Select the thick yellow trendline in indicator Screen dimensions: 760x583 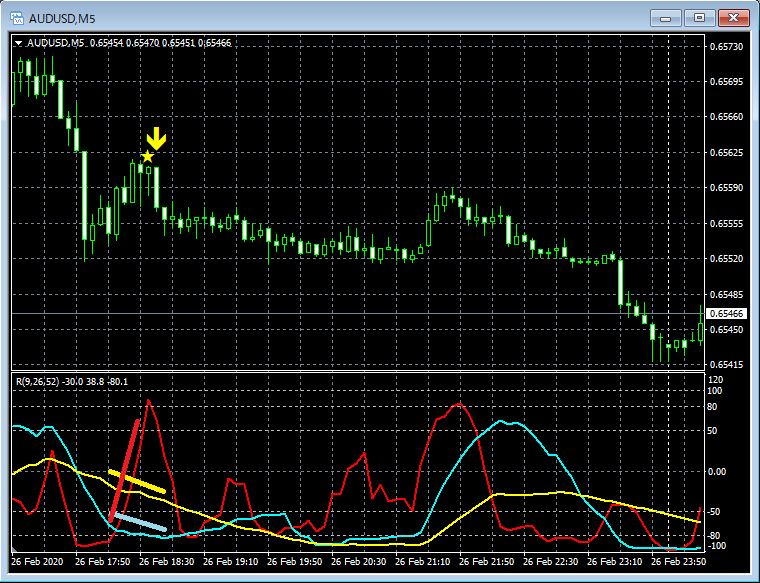[x=137, y=481]
